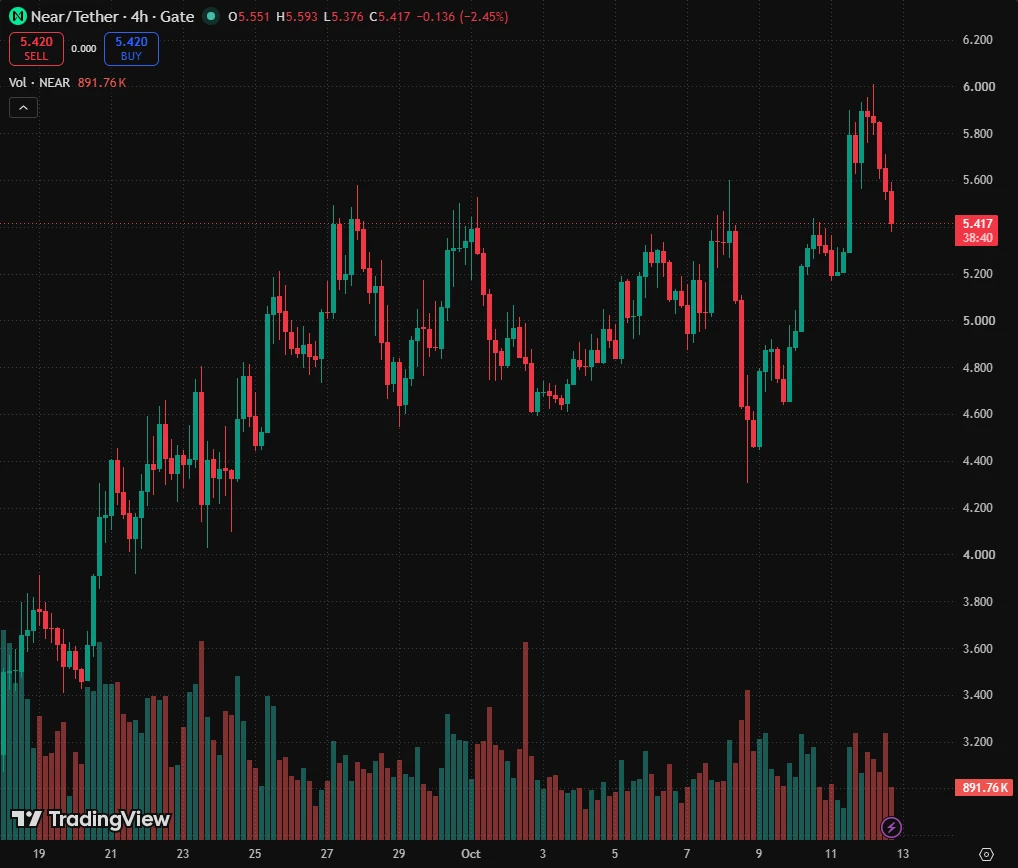This screenshot has width=1018, height=868.
Task: Click the 5.420 SELL button
Action: coord(36,49)
